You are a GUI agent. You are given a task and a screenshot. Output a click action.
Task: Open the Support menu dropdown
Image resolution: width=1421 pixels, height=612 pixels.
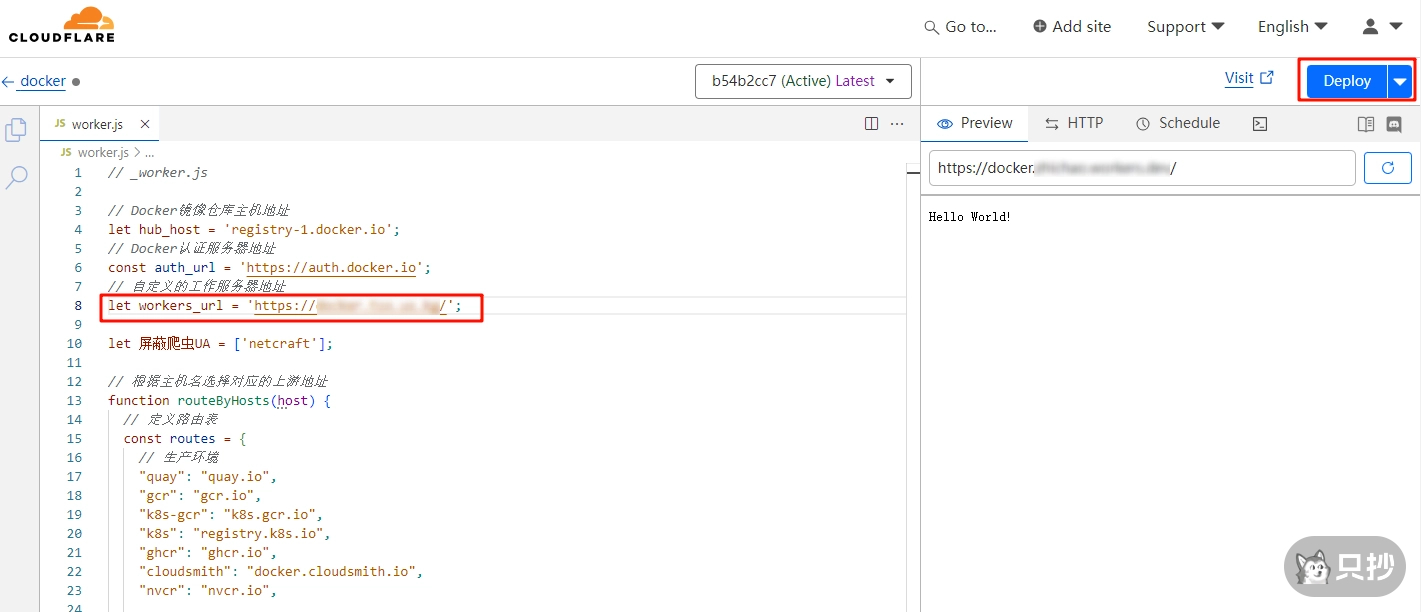point(1185,27)
